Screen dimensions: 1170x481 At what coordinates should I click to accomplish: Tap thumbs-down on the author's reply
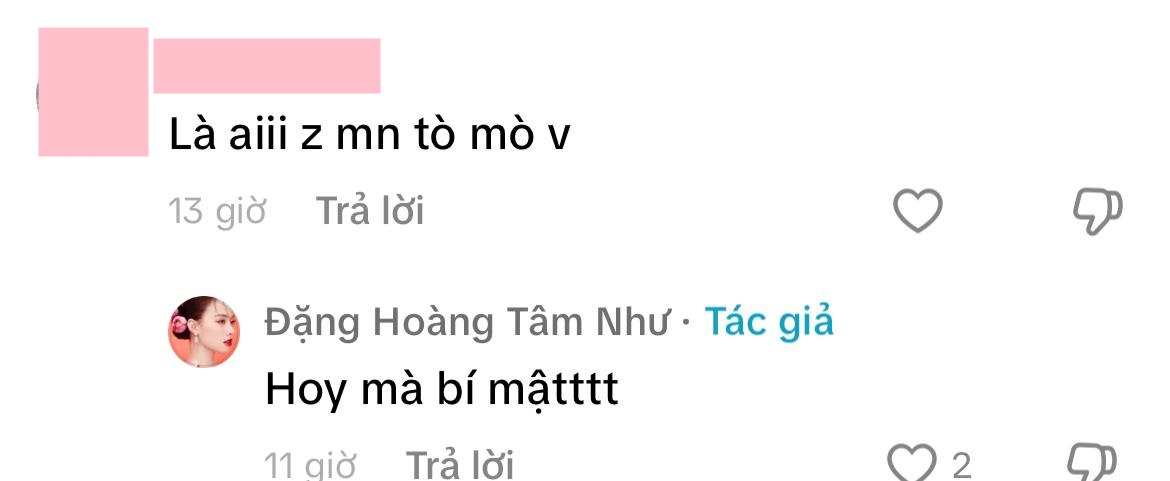point(1092,463)
